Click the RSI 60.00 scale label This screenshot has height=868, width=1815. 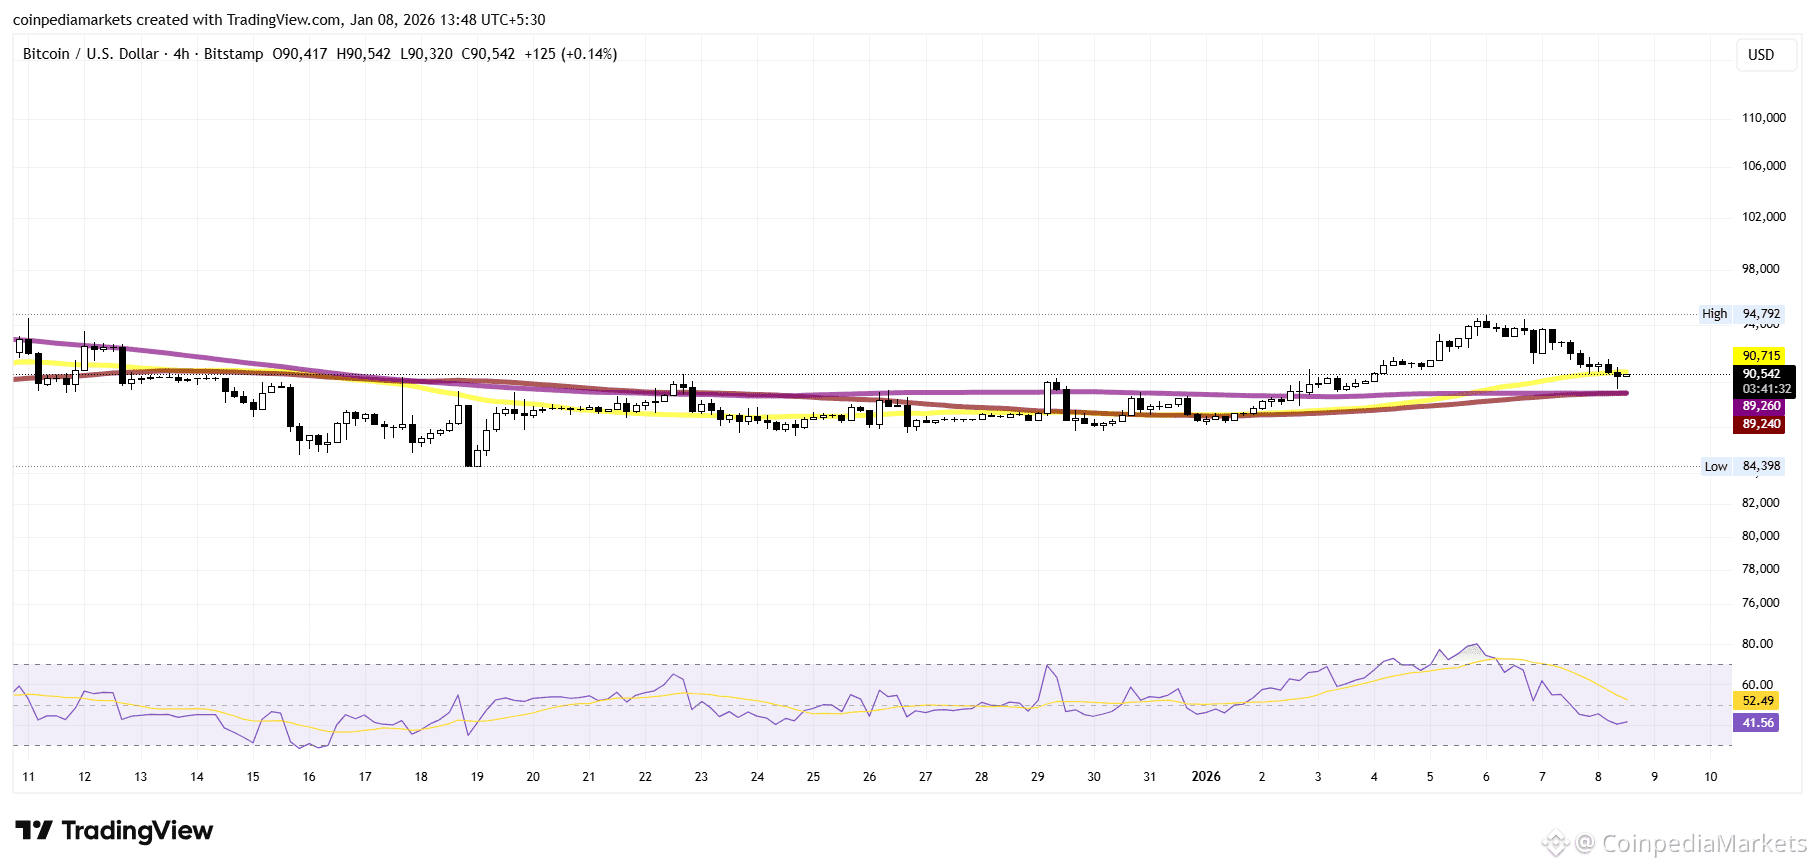click(x=1757, y=685)
